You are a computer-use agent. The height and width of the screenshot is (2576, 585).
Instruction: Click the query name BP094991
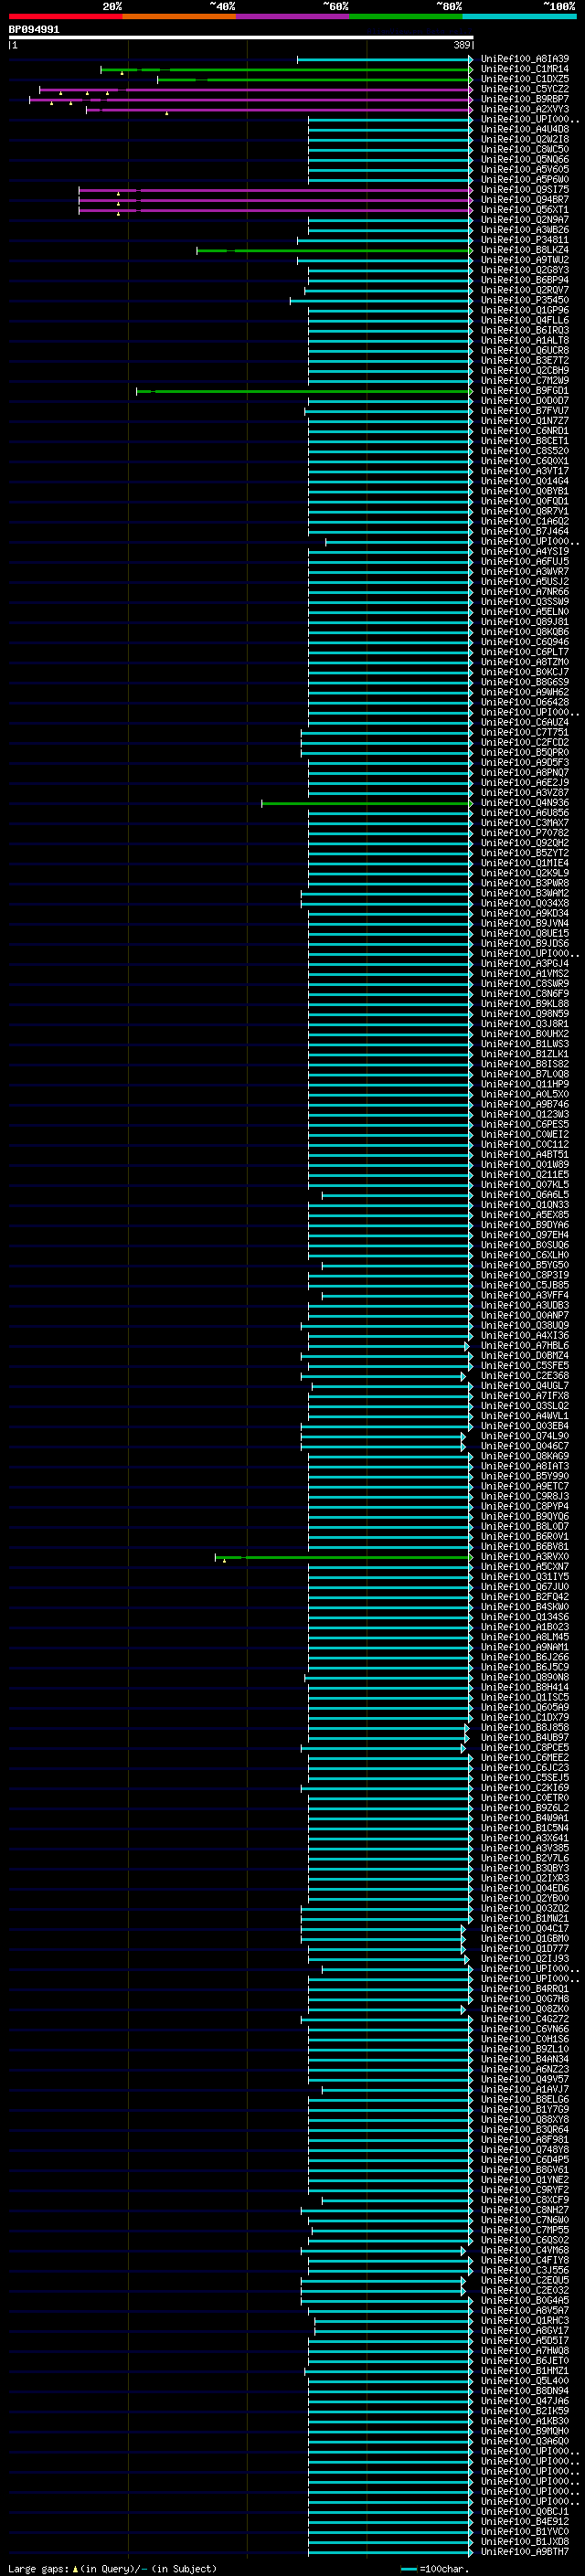[34, 30]
